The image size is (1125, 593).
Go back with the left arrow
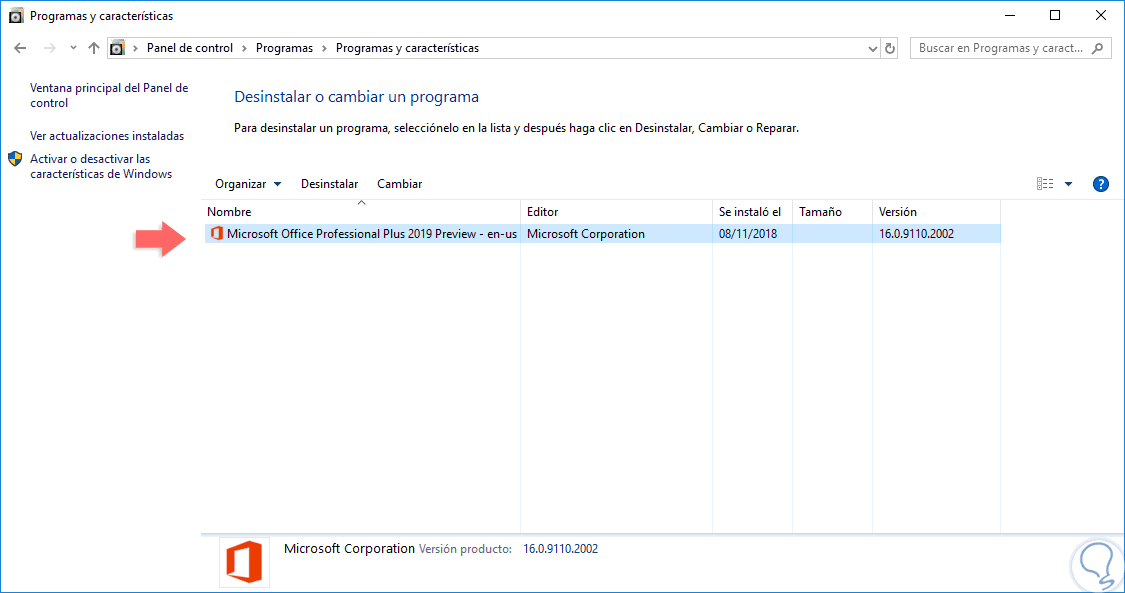click(x=20, y=48)
